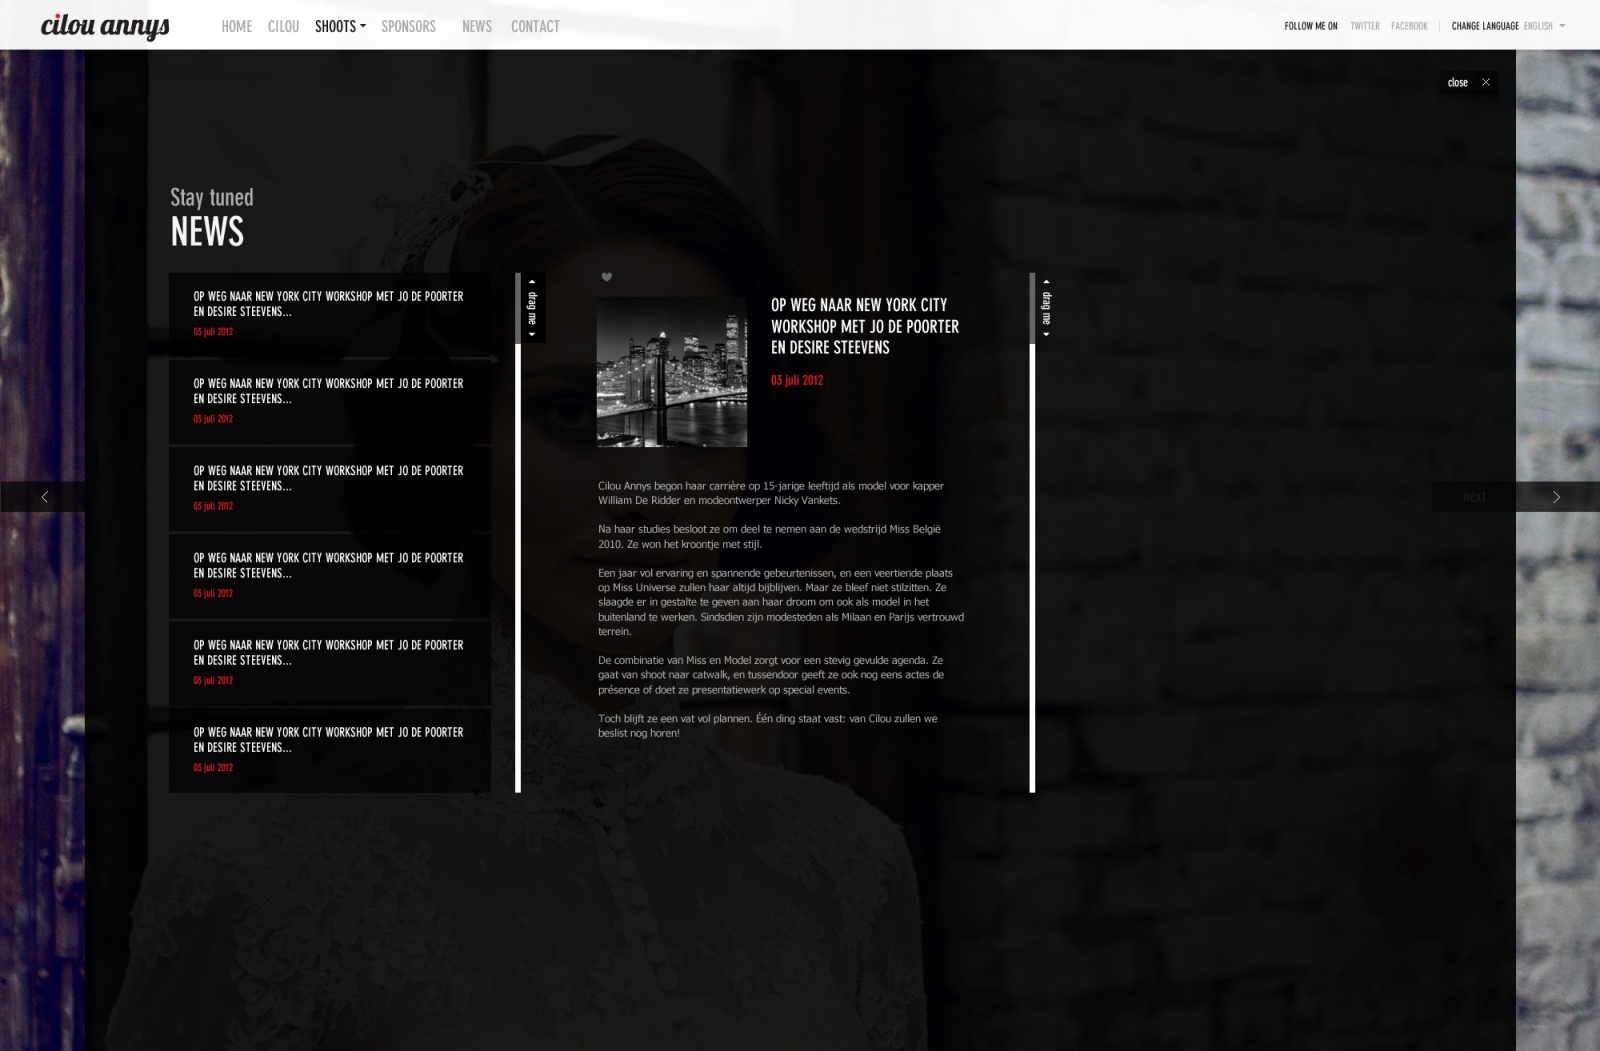Follow the Twitter link

tap(1364, 26)
